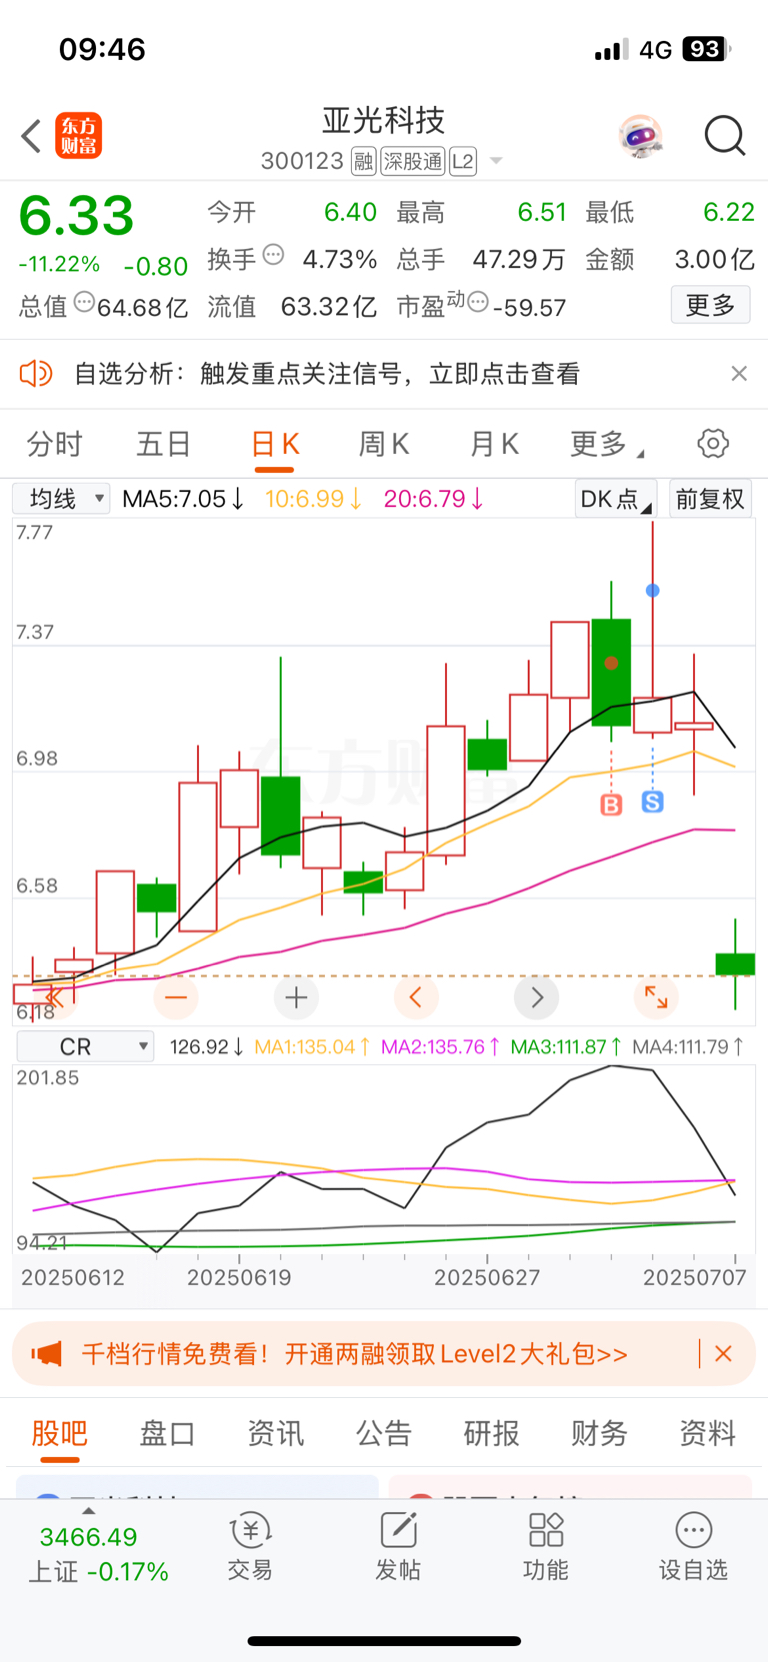The height and width of the screenshot is (1663, 768).
Task: Tap the 前复权 adjustment button
Action: coord(710,499)
